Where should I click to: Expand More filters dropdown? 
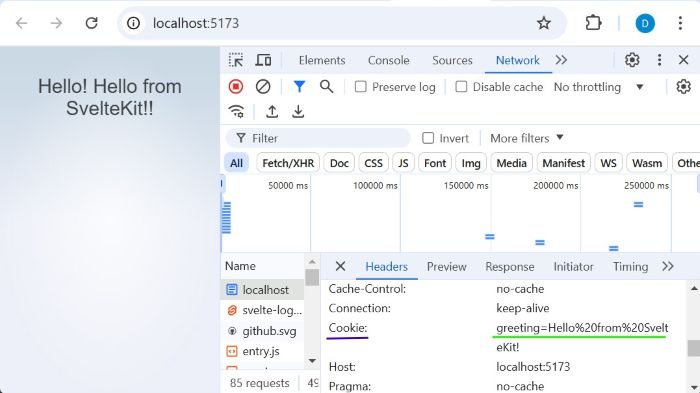click(x=527, y=138)
